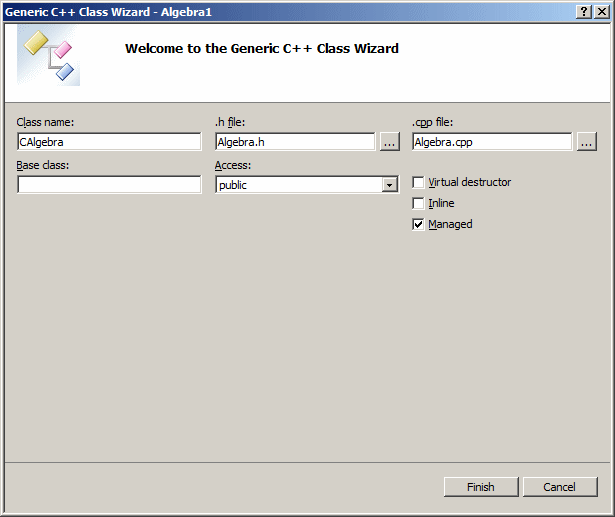
Task: Cancel the class wizard
Action: click(560, 487)
